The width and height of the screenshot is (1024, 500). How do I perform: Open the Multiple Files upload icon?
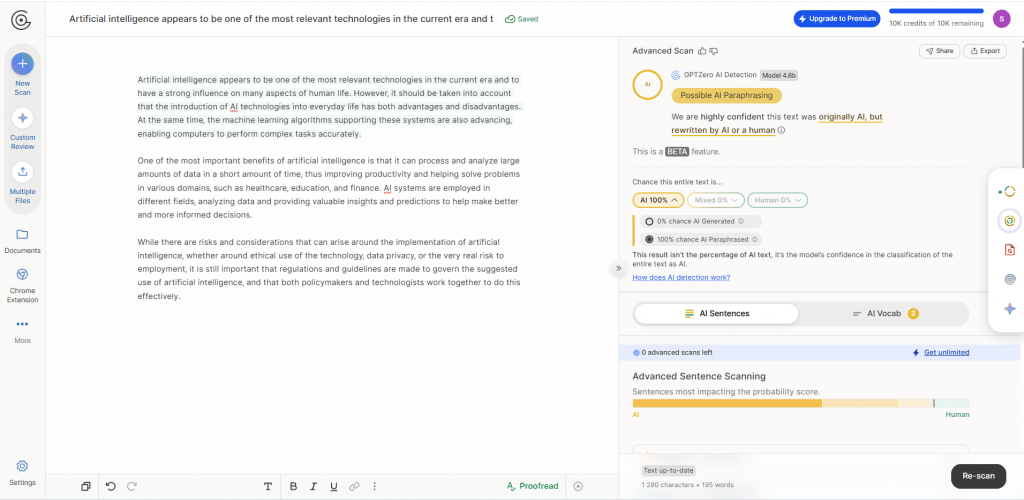pos(22,172)
